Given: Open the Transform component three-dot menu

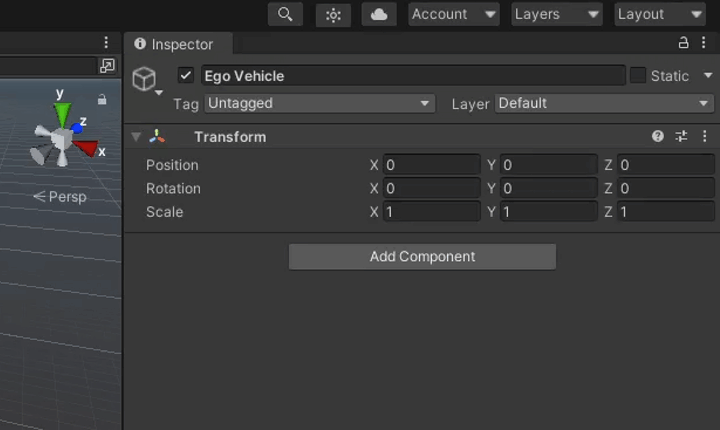Looking at the screenshot, I should pyautogui.click(x=704, y=136).
